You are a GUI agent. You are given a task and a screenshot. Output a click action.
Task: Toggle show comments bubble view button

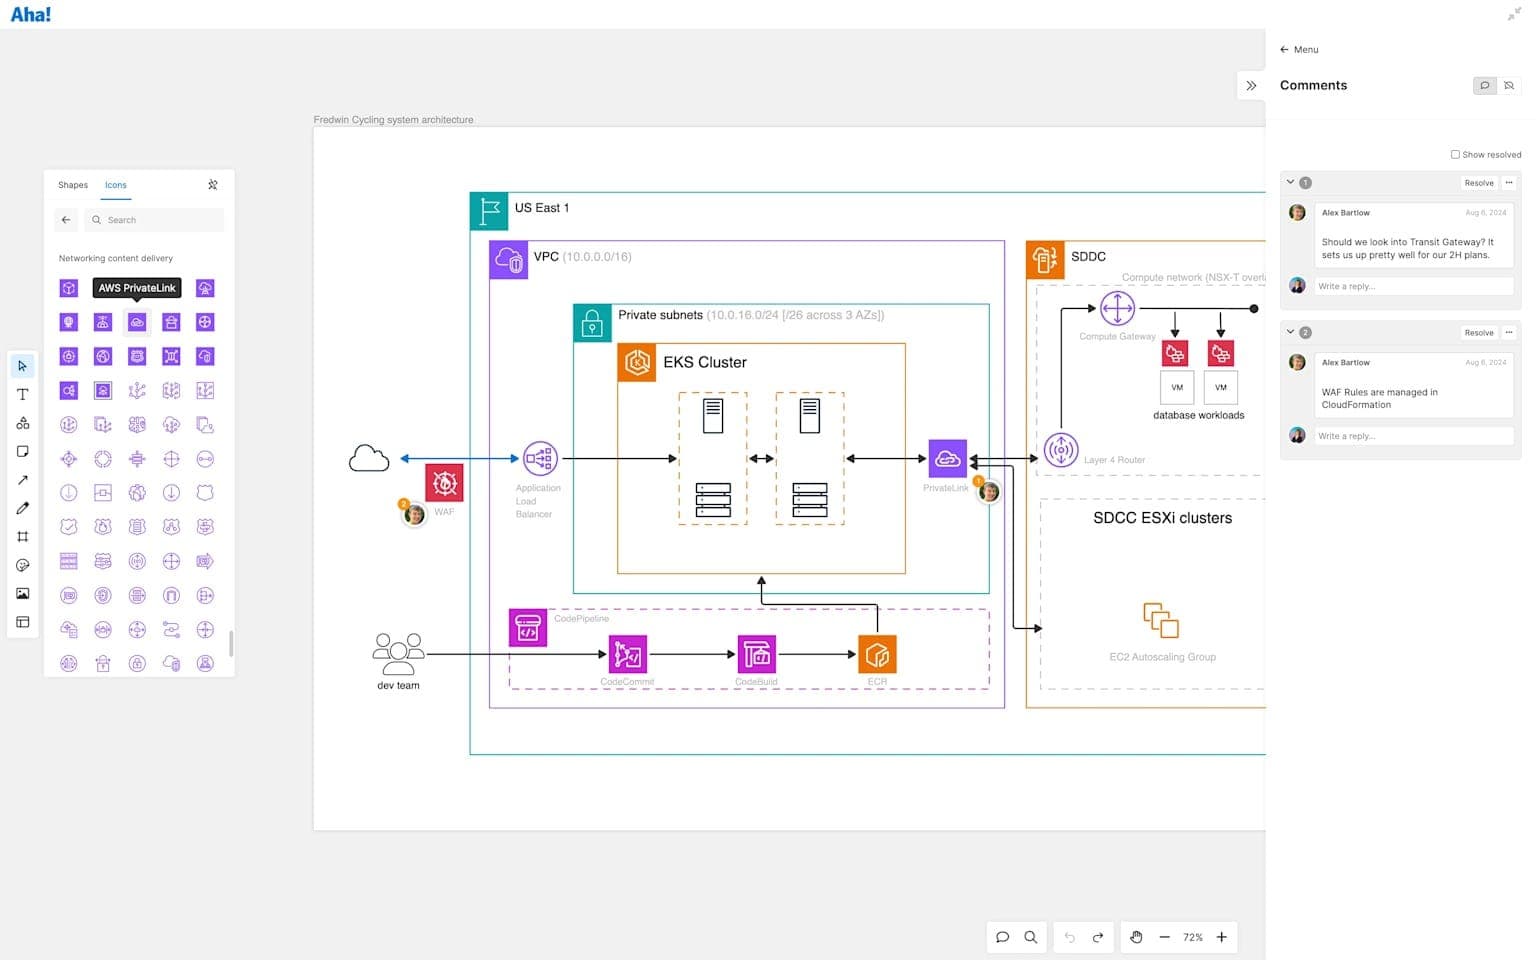(x=1484, y=86)
